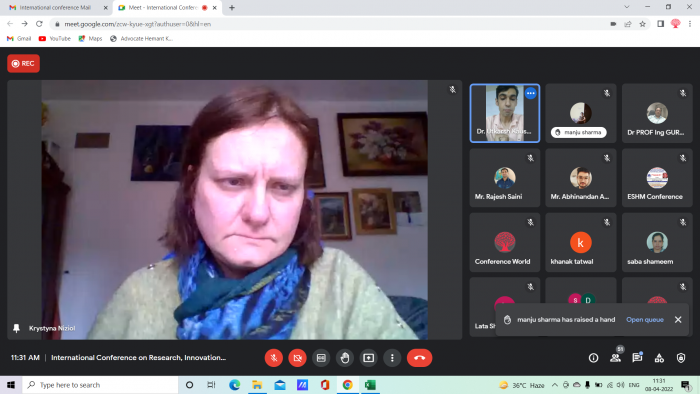Screen dimensions: 700x394
Task: Open the activities icon
Action: (659, 358)
